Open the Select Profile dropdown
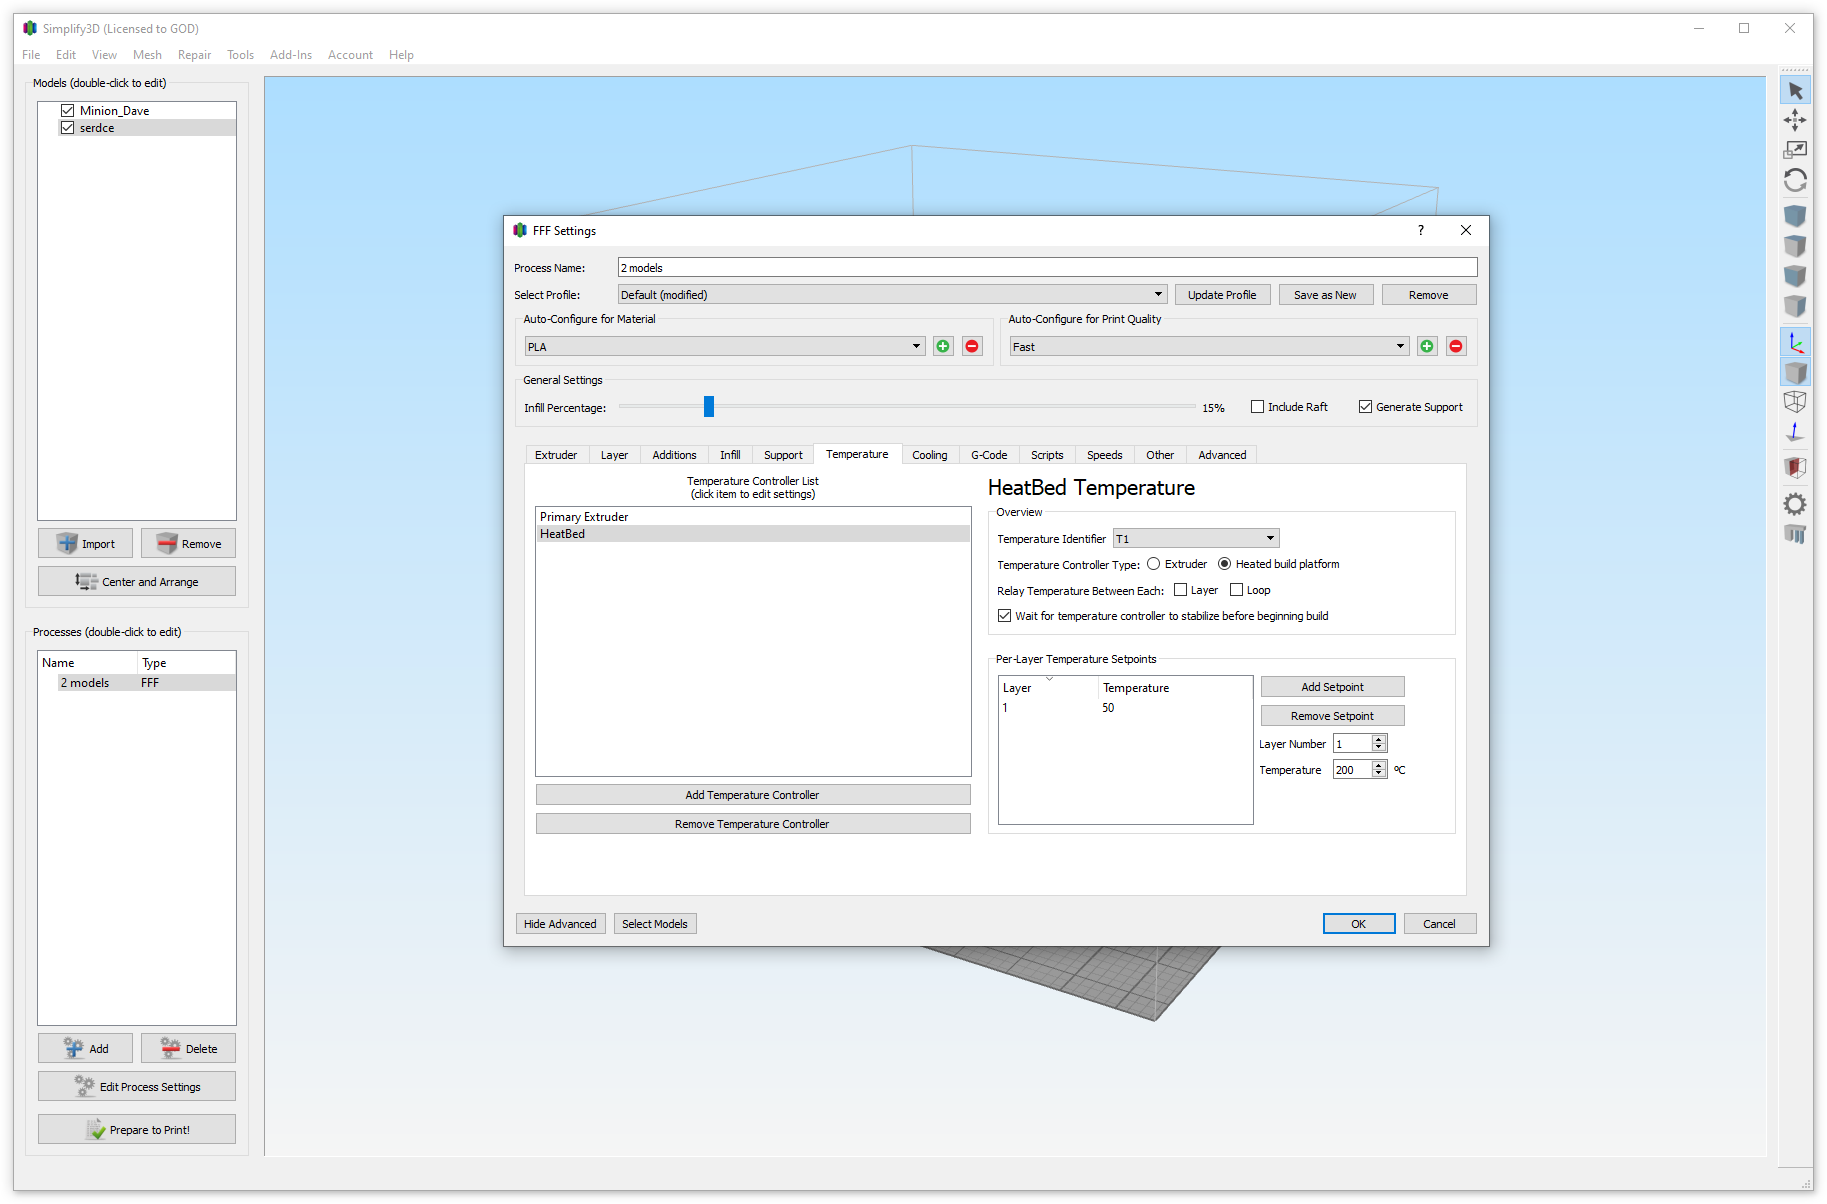The height and width of the screenshot is (1204, 1827). (x=892, y=295)
